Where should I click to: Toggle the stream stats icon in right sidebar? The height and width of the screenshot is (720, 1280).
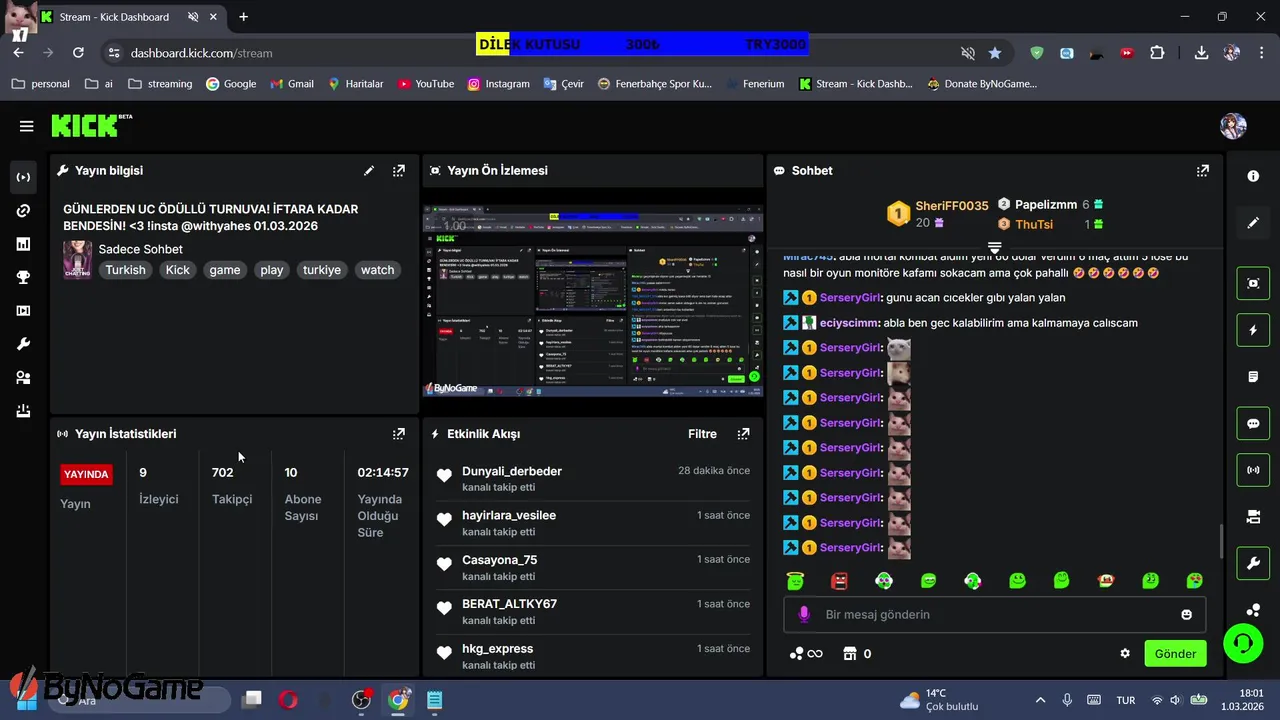click(x=1253, y=470)
